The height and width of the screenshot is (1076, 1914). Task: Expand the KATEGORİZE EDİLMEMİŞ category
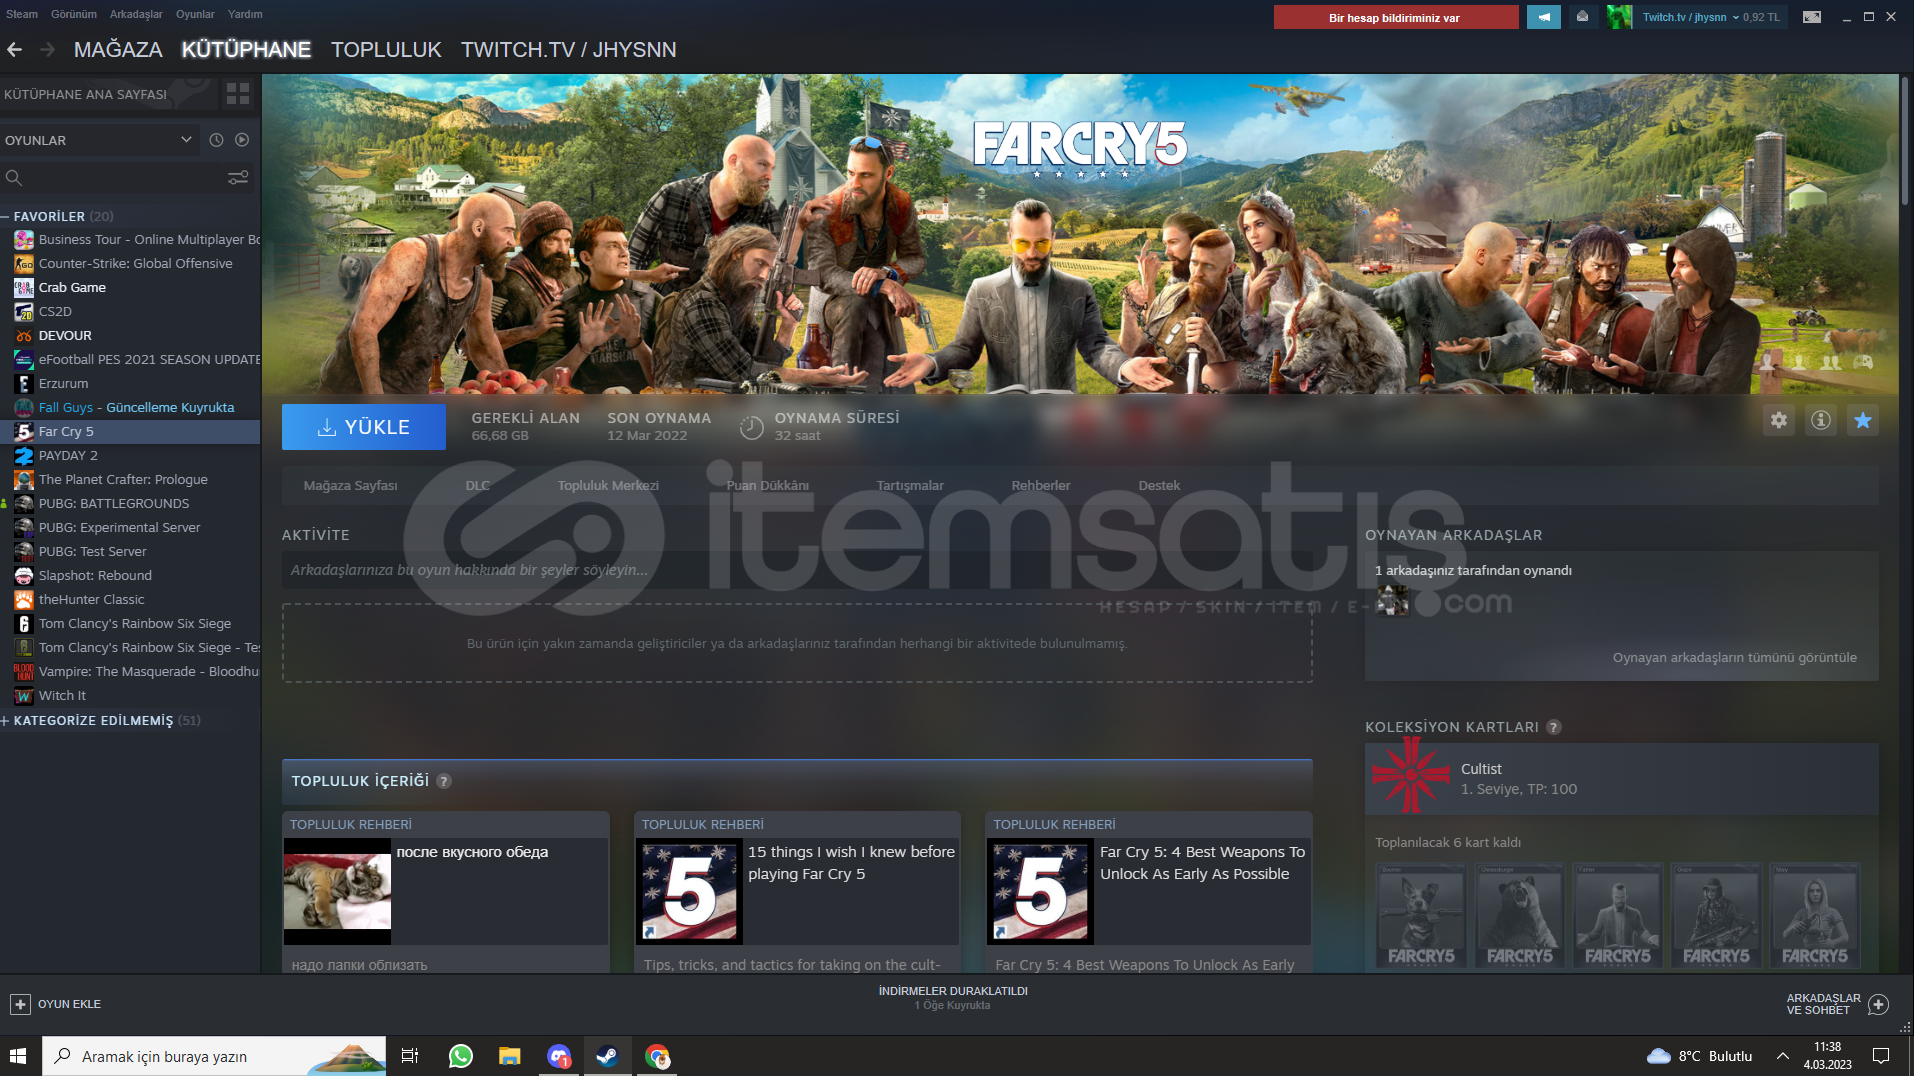[x=6, y=720]
